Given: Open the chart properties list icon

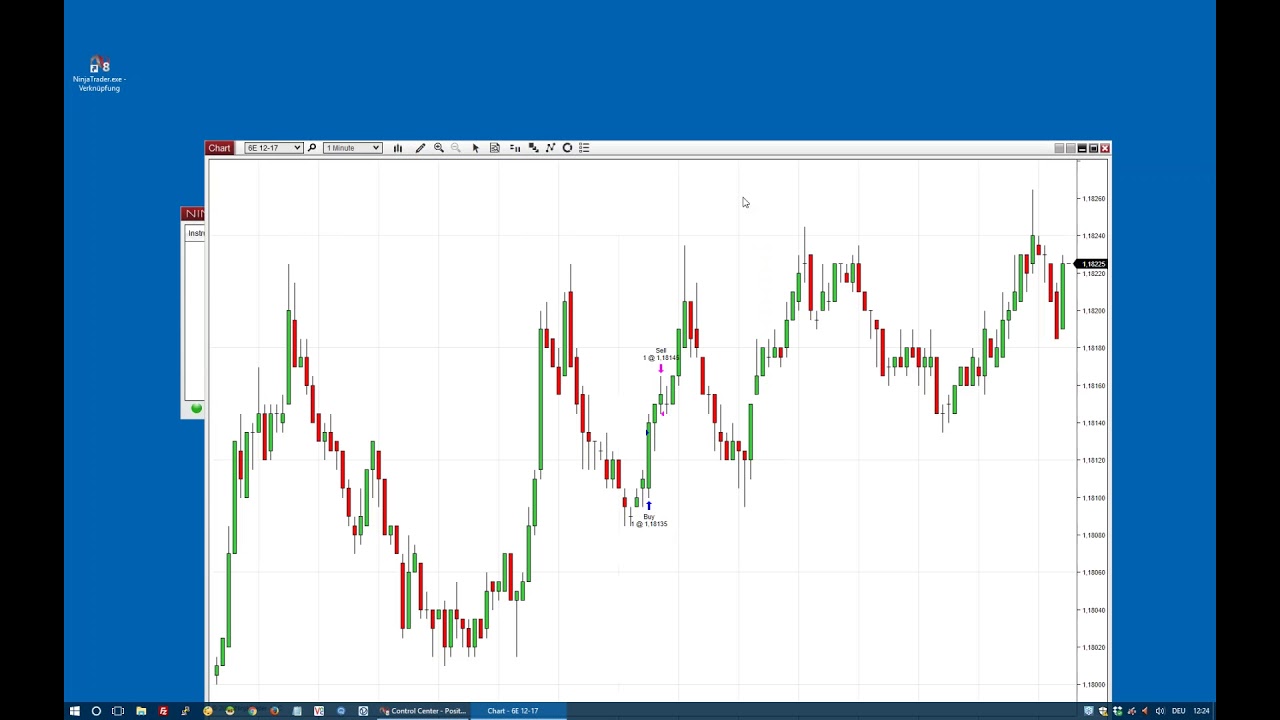Looking at the screenshot, I should 584,148.
